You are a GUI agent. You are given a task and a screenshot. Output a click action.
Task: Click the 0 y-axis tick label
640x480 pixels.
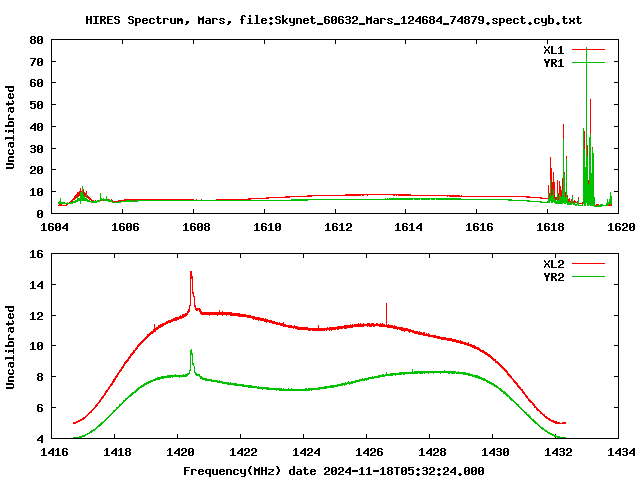40,214
